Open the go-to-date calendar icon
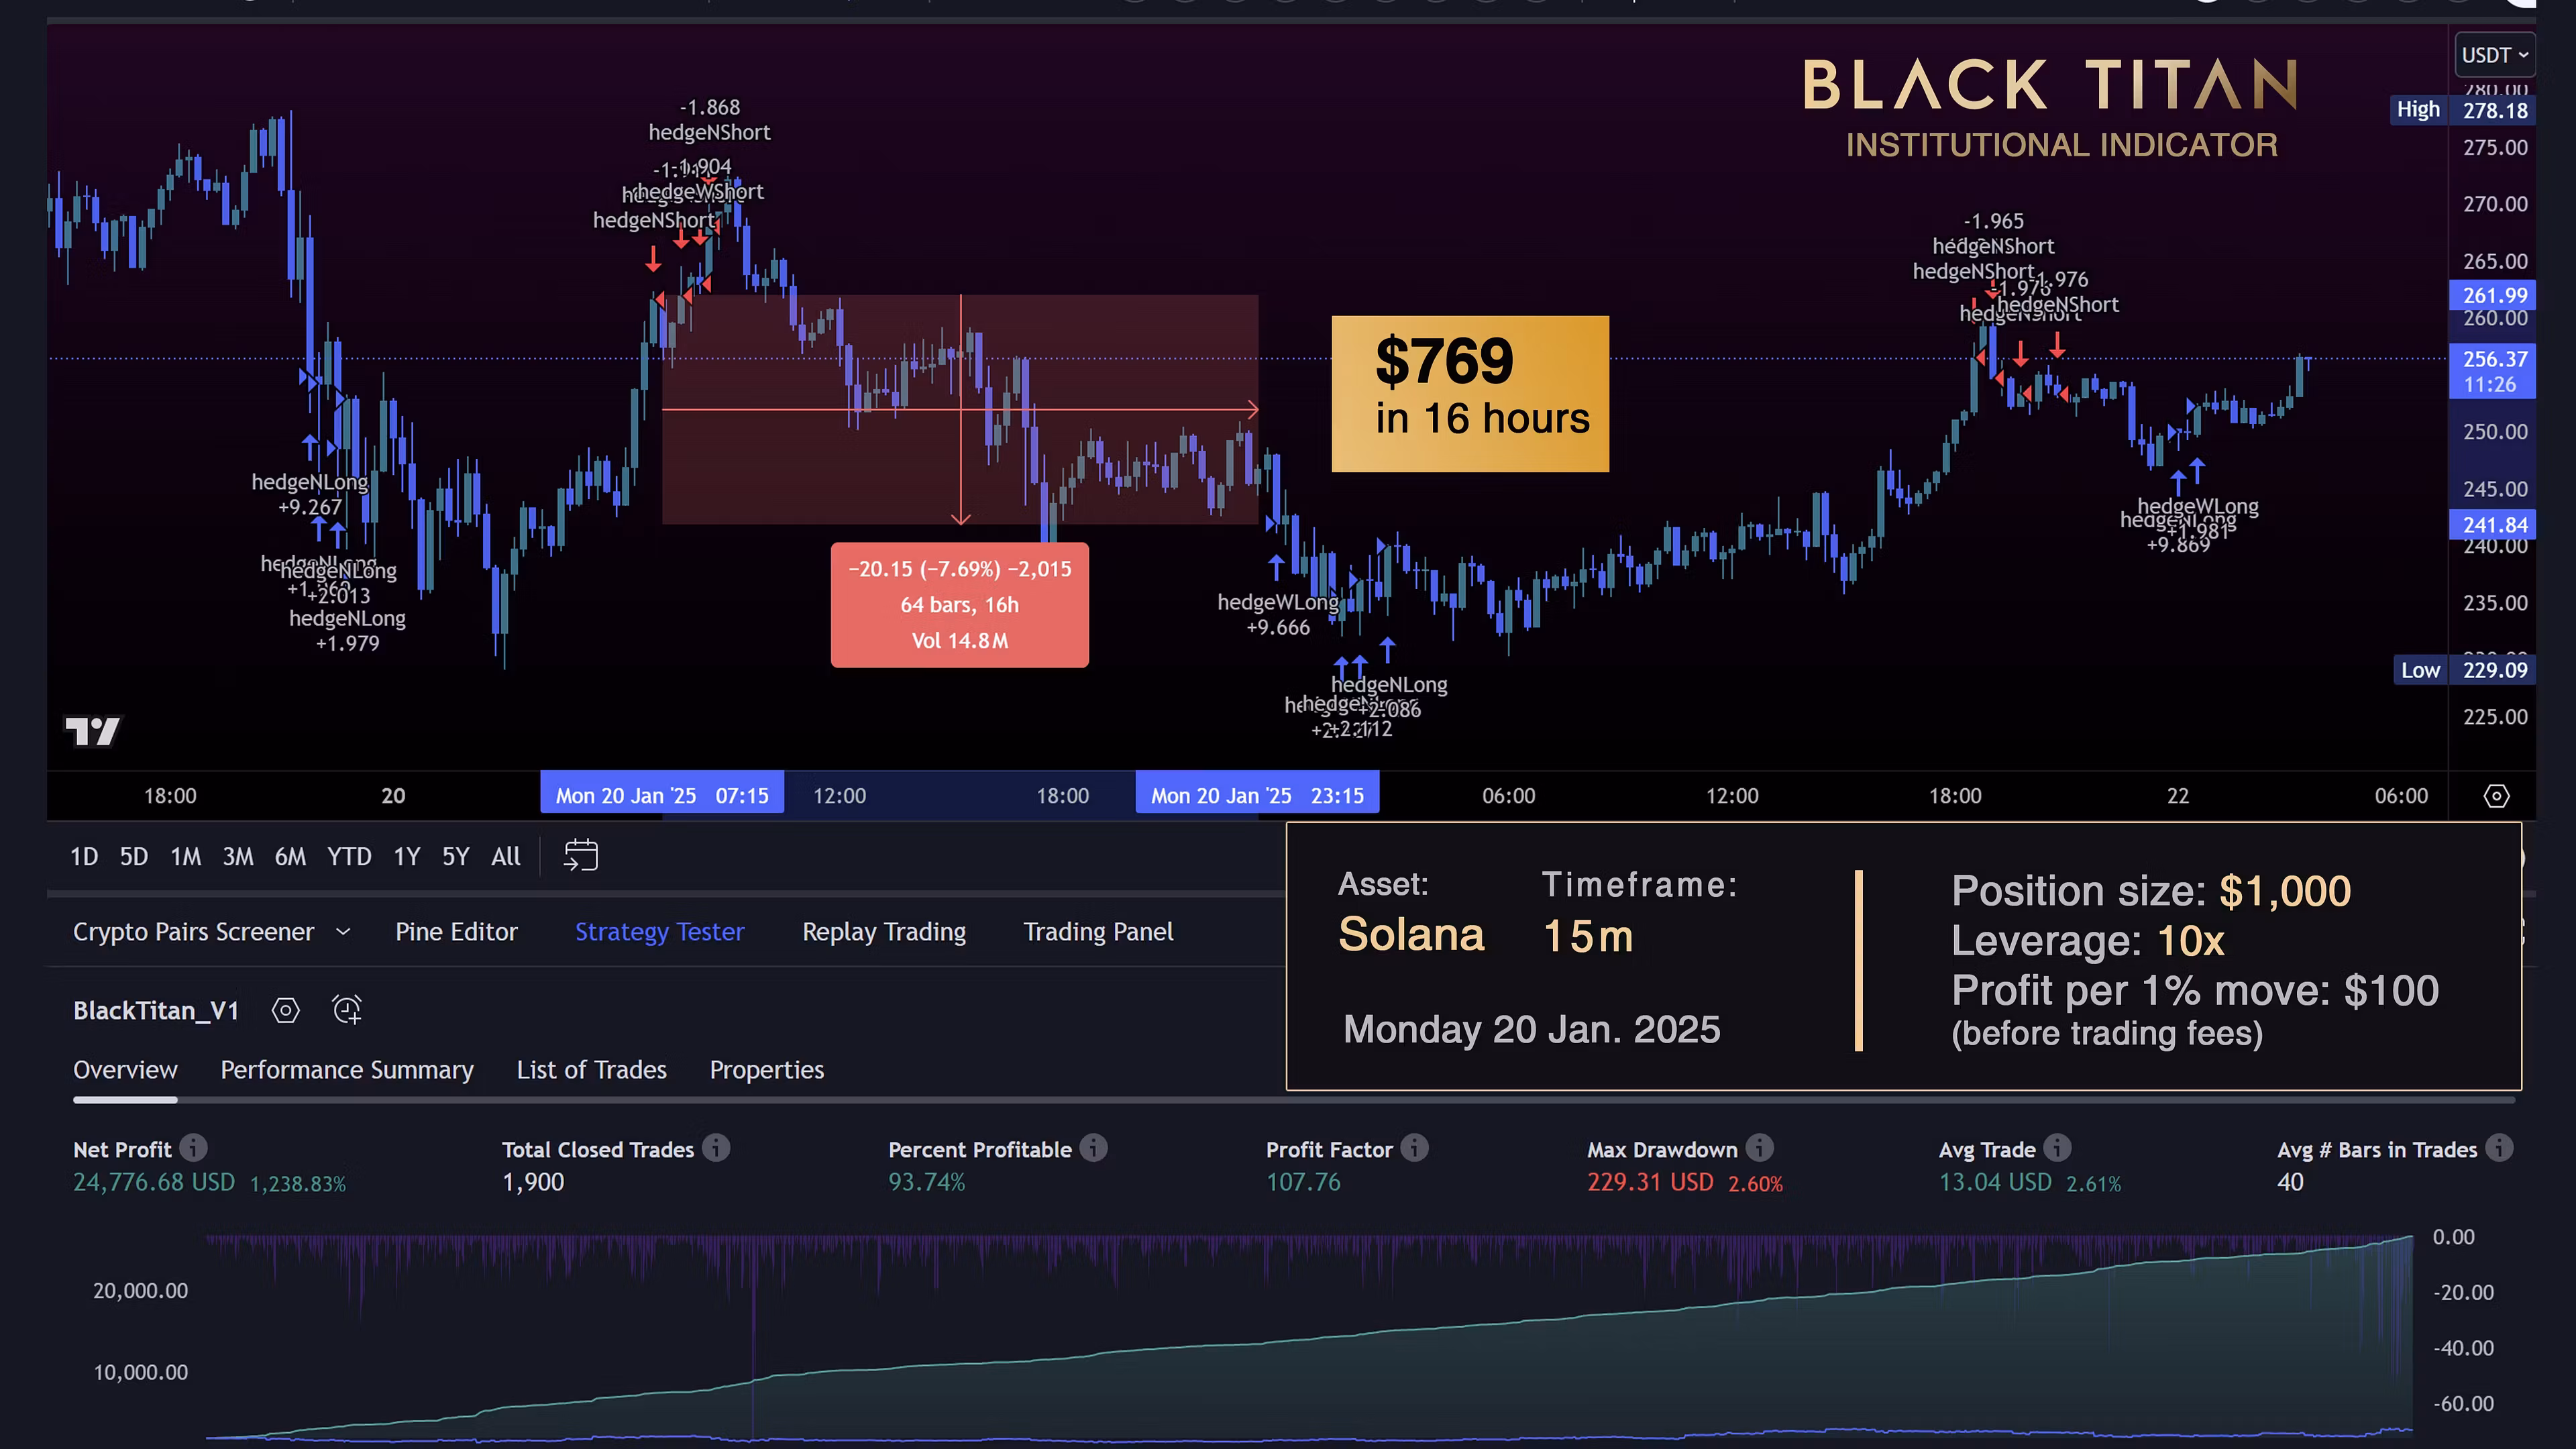Image resolution: width=2576 pixels, height=1449 pixels. click(580, 856)
